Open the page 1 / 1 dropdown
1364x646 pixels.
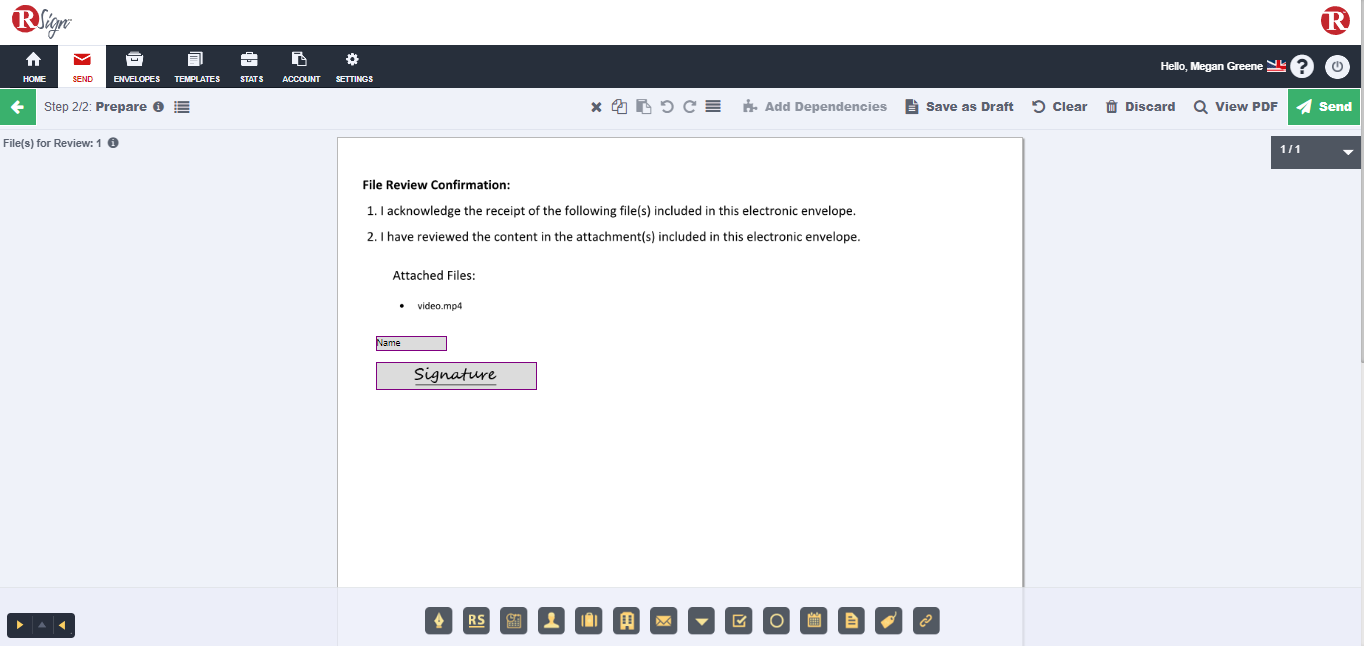point(1347,153)
